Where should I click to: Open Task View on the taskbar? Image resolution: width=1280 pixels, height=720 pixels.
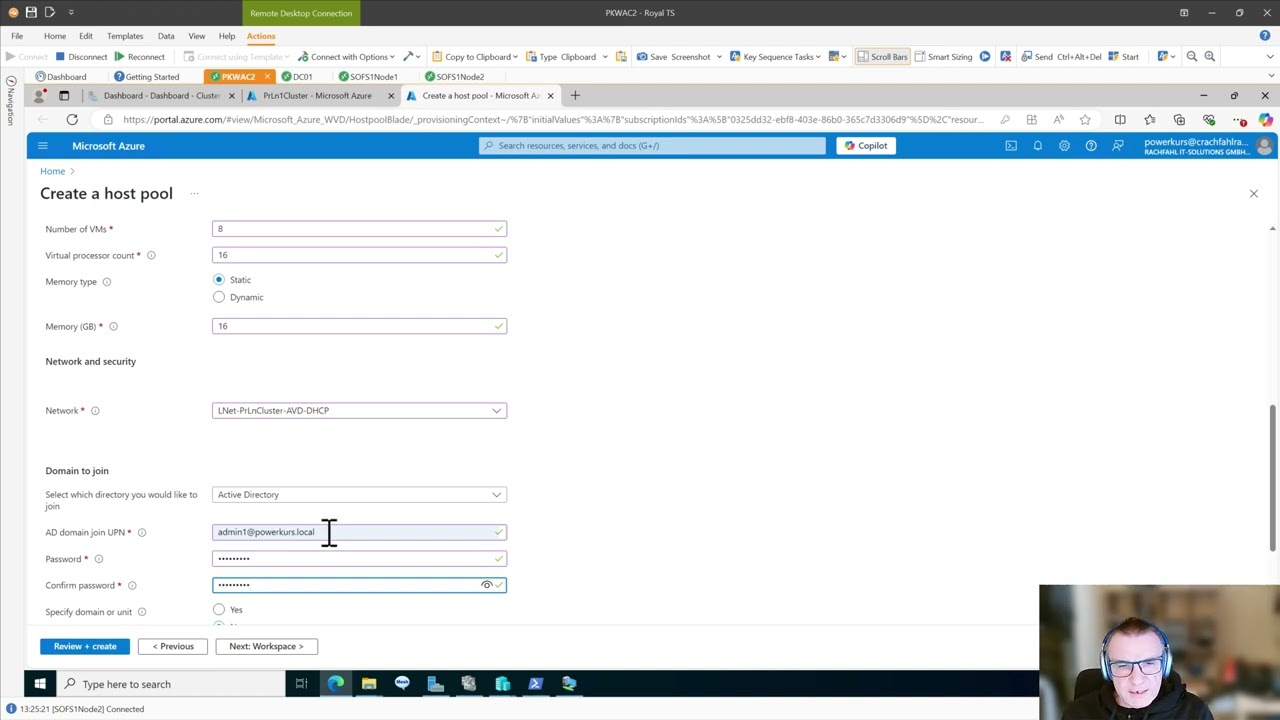[301, 684]
